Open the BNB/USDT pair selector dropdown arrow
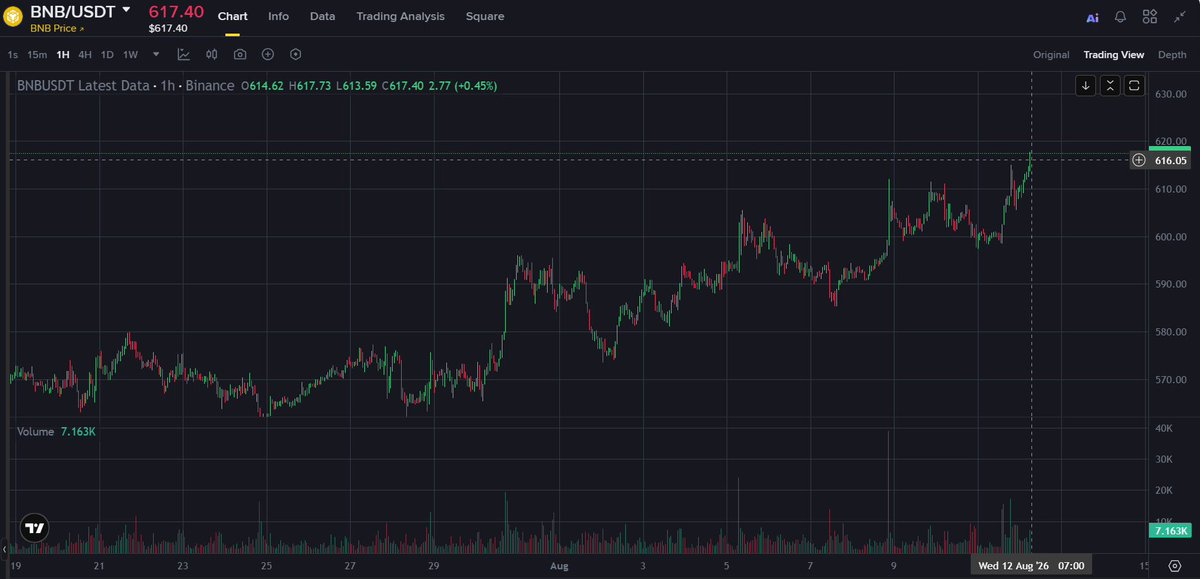1200x579 pixels. pyautogui.click(x=126, y=9)
